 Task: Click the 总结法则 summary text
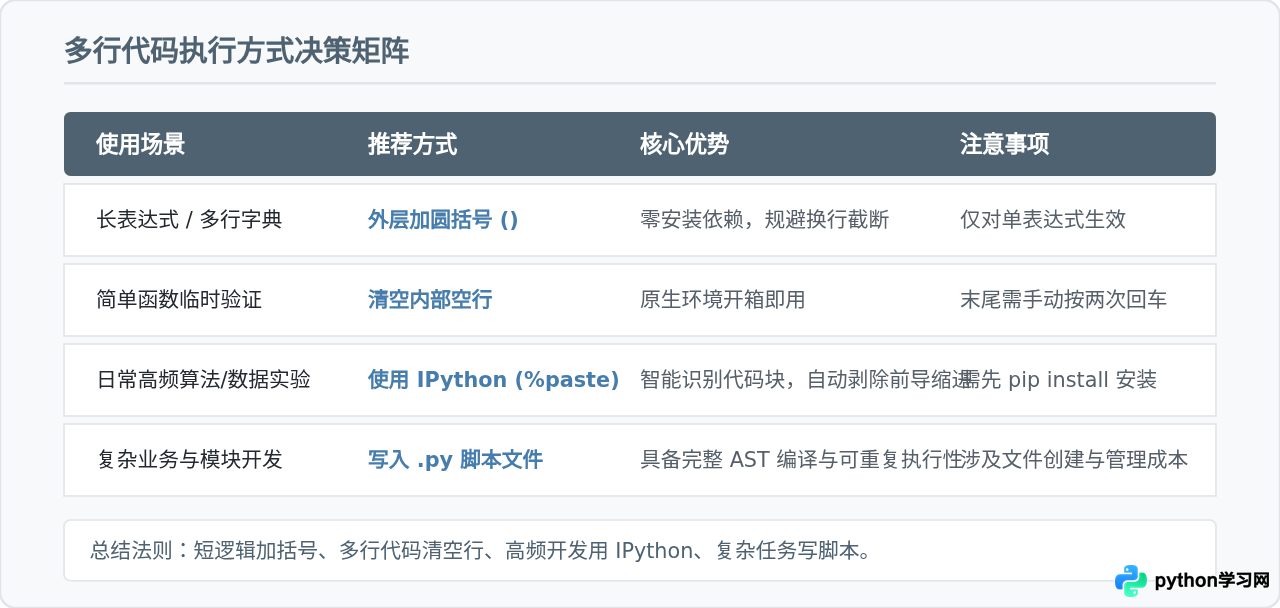(x=481, y=550)
